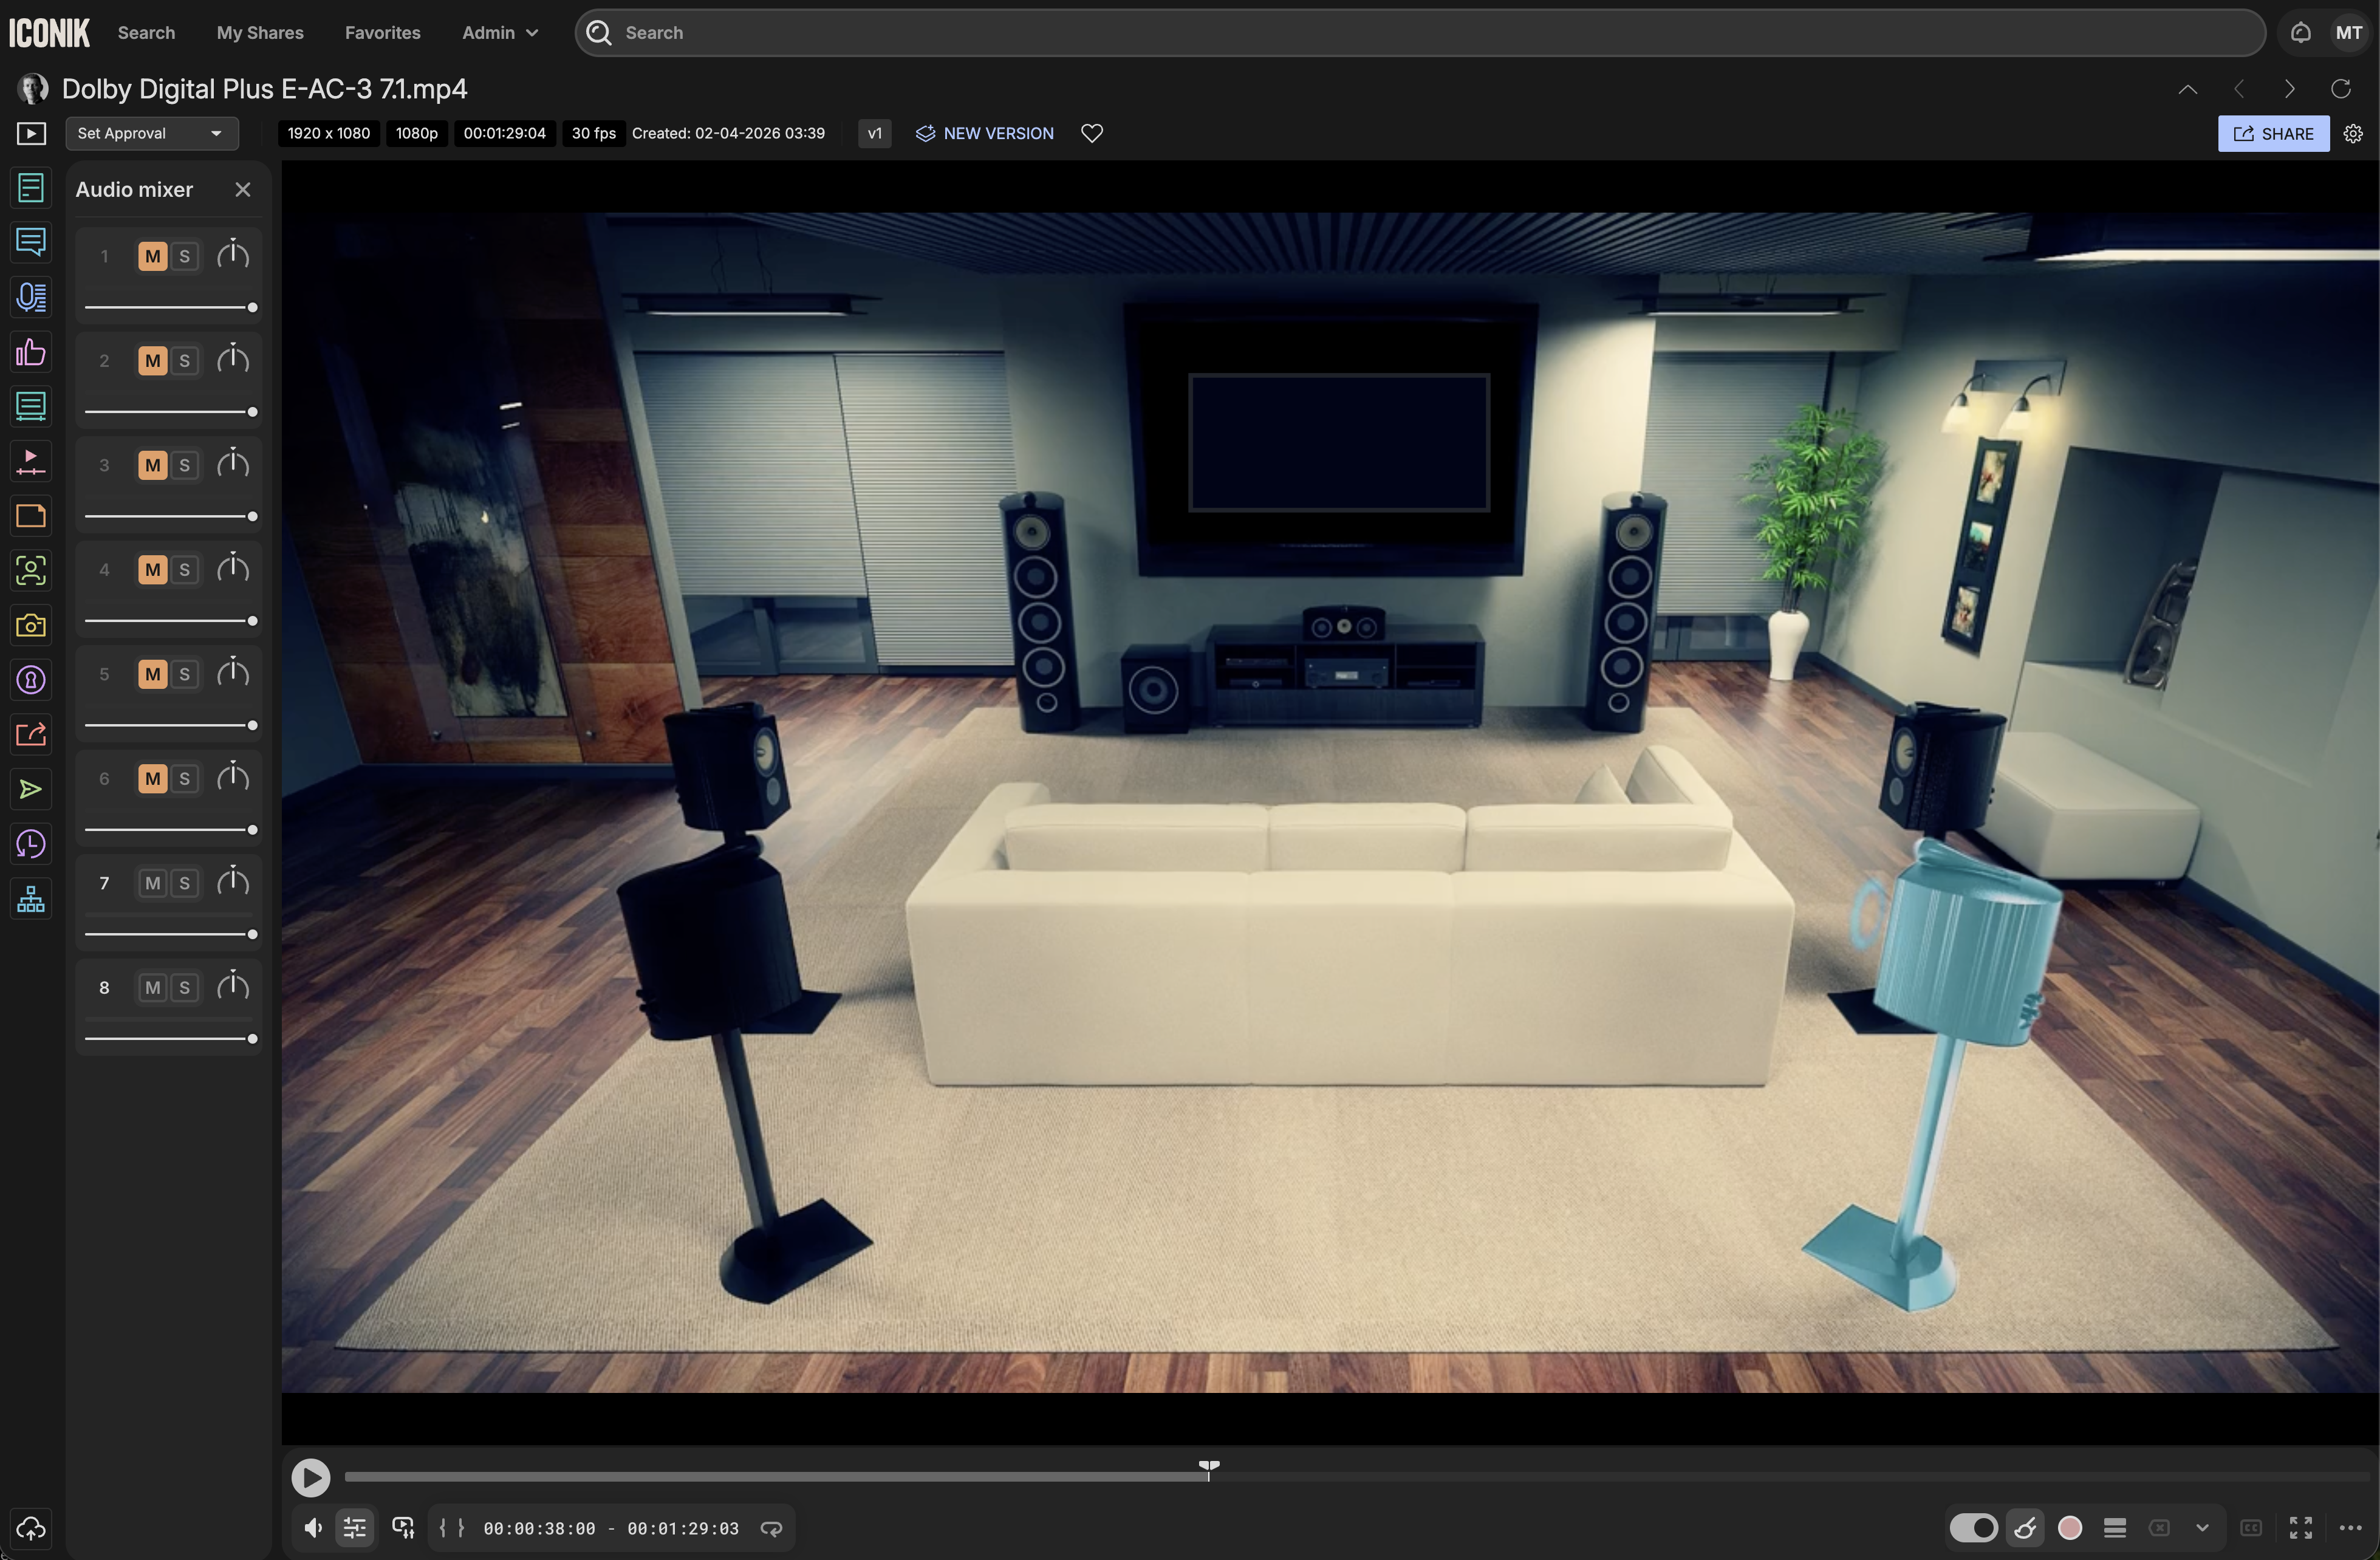Toggle the annotation switch in player bar
This screenshot has height=1560, width=2380.
(x=1973, y=1528)
